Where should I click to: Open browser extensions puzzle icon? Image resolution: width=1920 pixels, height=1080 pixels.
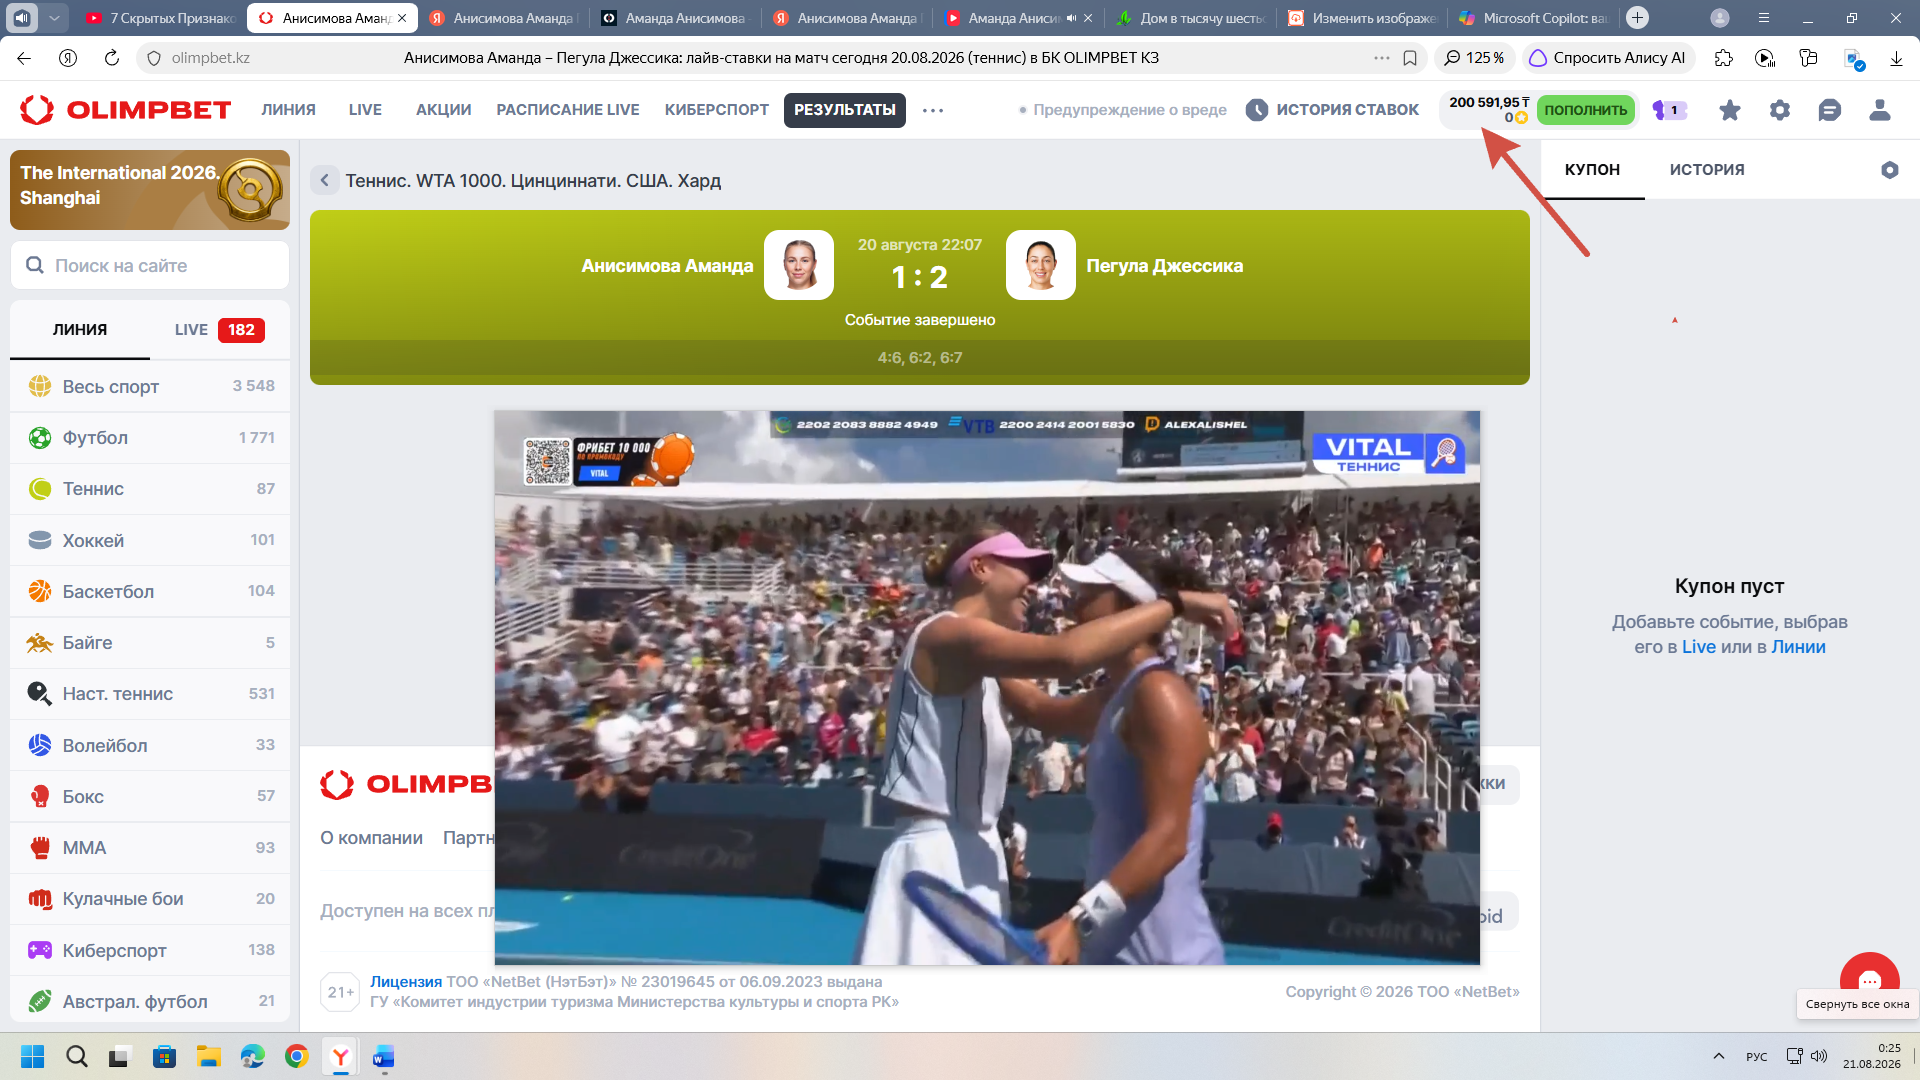1723,58
